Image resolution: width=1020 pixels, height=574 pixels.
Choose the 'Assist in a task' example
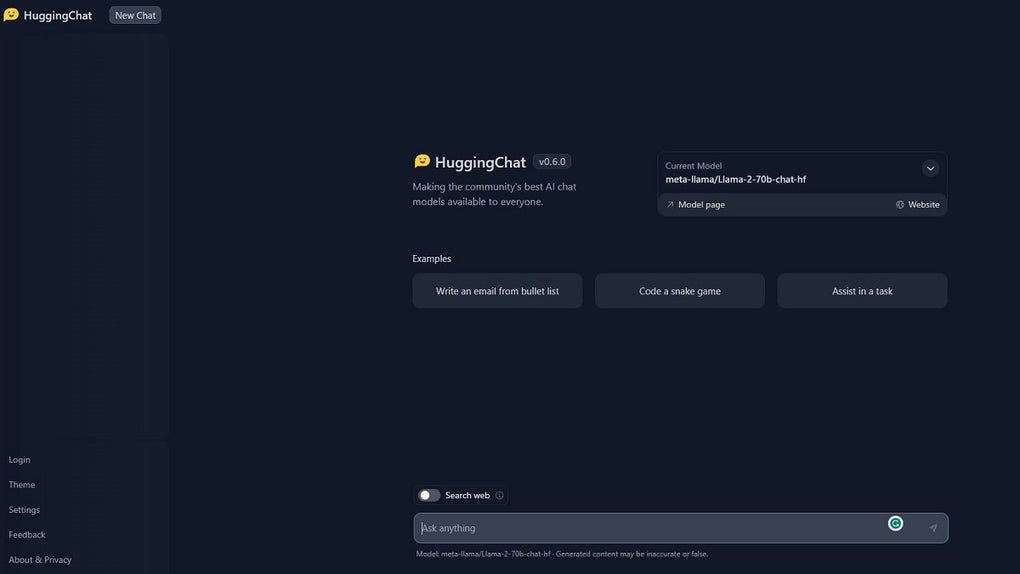tap(863, 291)
